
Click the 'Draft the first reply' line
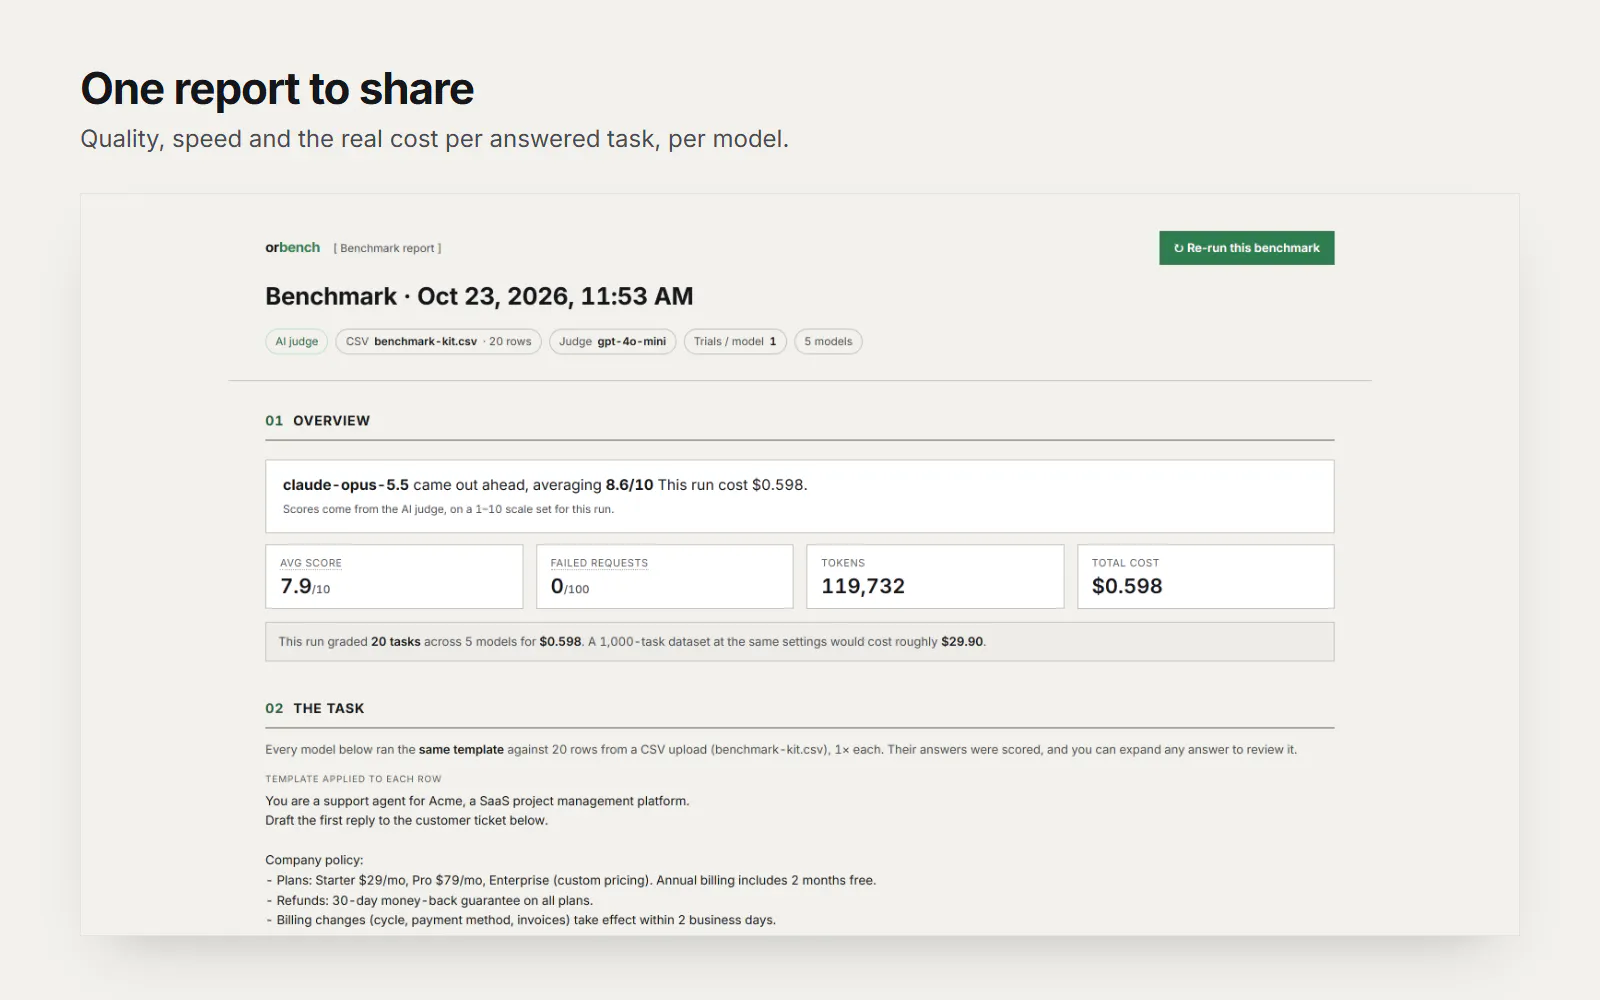406,820
